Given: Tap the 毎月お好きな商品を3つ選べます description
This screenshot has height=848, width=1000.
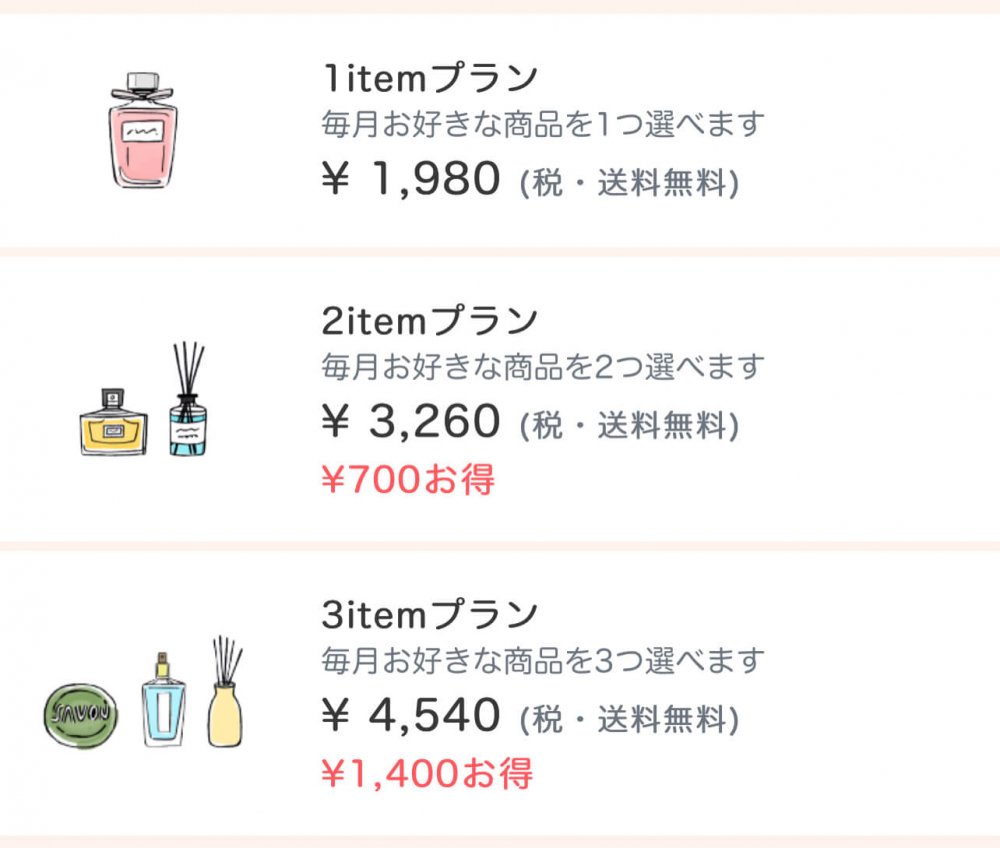Looking at the screenshot, I should point(543,660).
